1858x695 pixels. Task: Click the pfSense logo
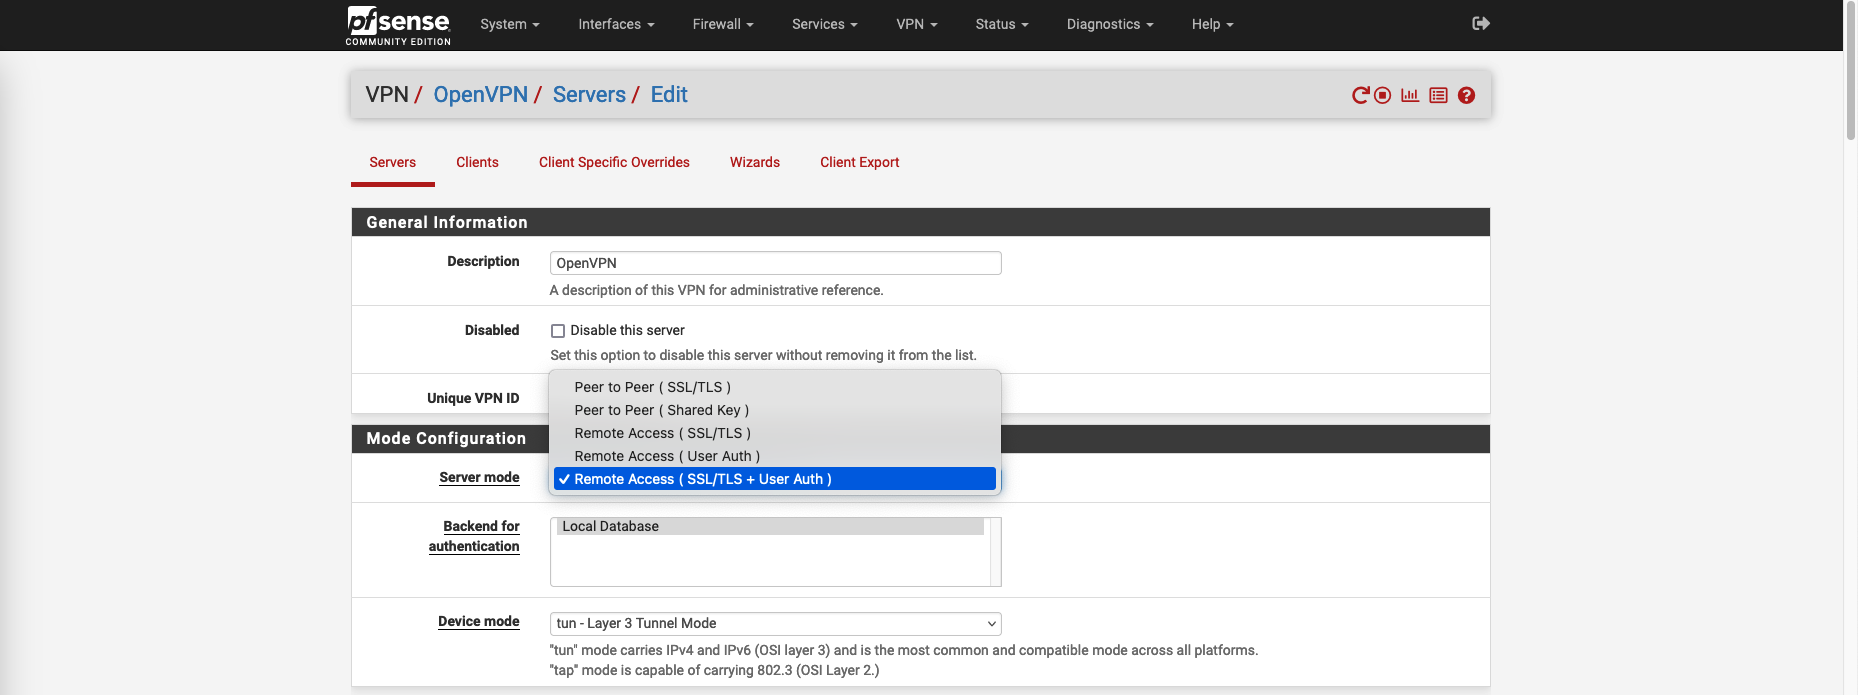398,25
